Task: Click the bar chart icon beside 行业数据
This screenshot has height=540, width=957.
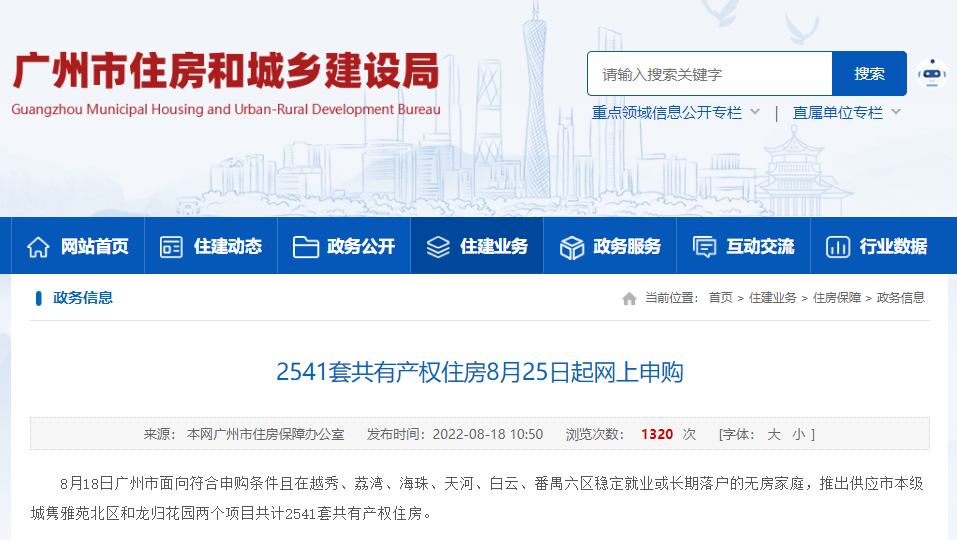Action: point(837,247)
